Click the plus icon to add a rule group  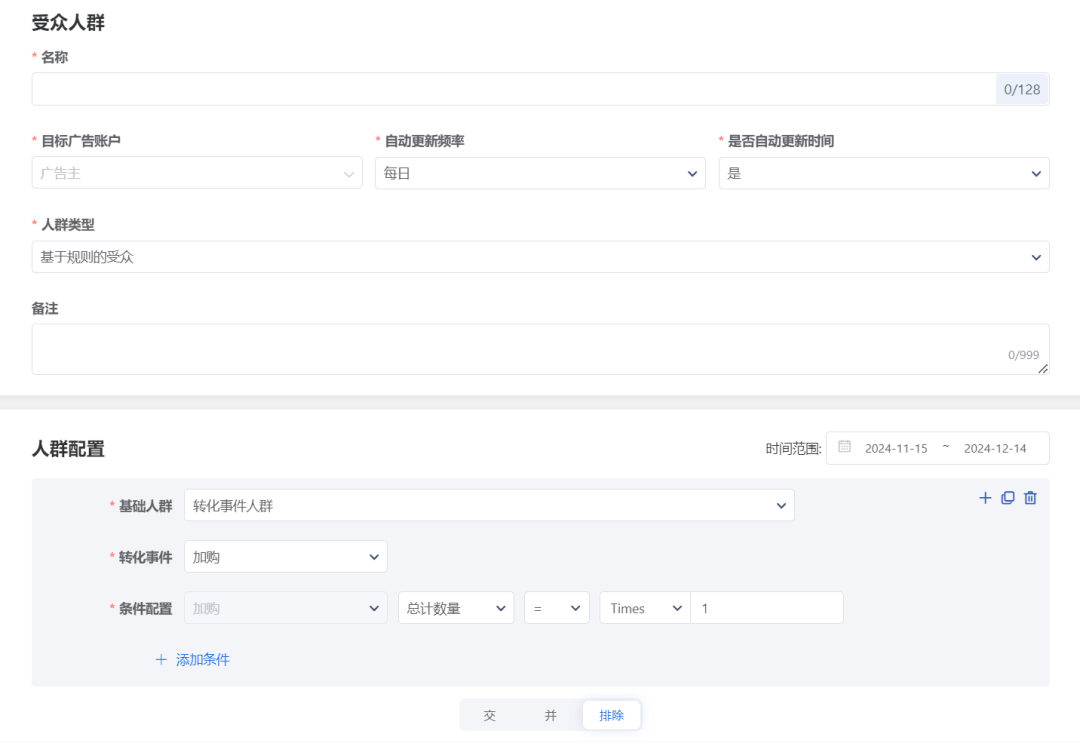[x=984, y=497]
